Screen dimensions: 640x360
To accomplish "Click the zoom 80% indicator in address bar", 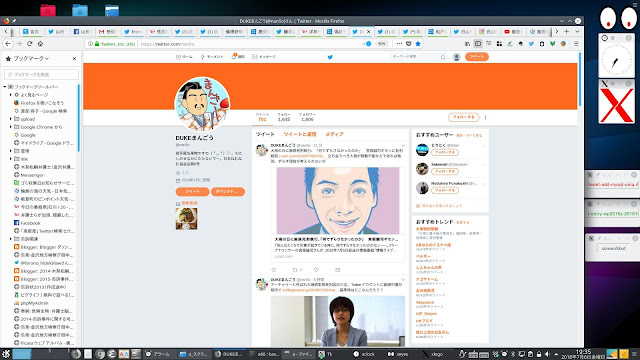I will tap(381, 44).
